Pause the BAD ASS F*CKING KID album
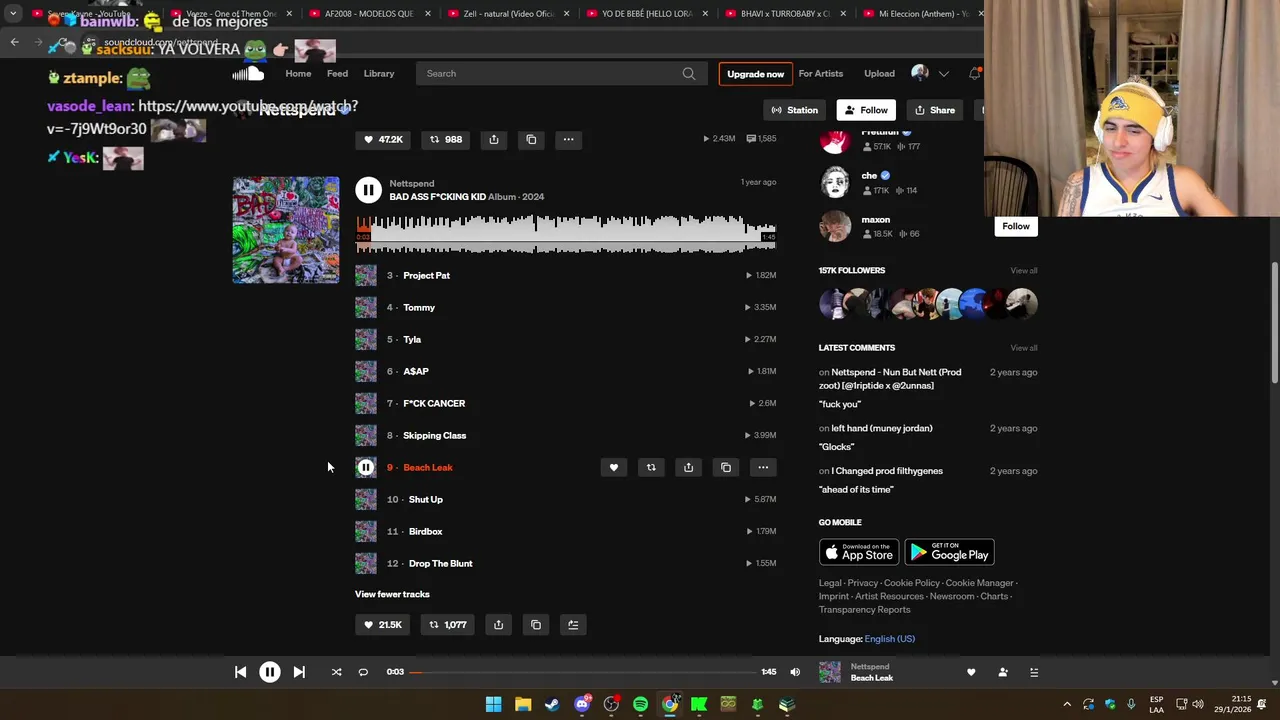 pyautogui.click(x=368, y=190)
